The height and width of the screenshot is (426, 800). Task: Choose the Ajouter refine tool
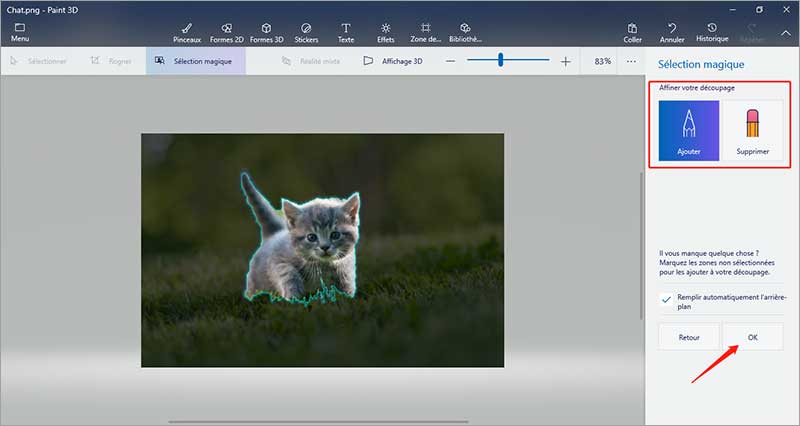click(689, 131)
